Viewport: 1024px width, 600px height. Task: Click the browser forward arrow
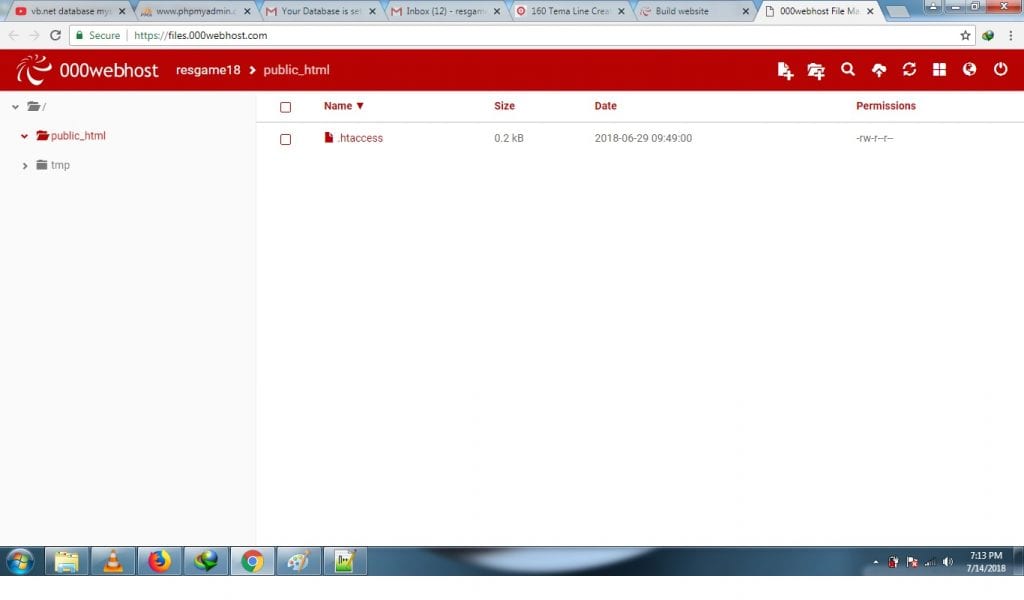click(x=35, y=35)
